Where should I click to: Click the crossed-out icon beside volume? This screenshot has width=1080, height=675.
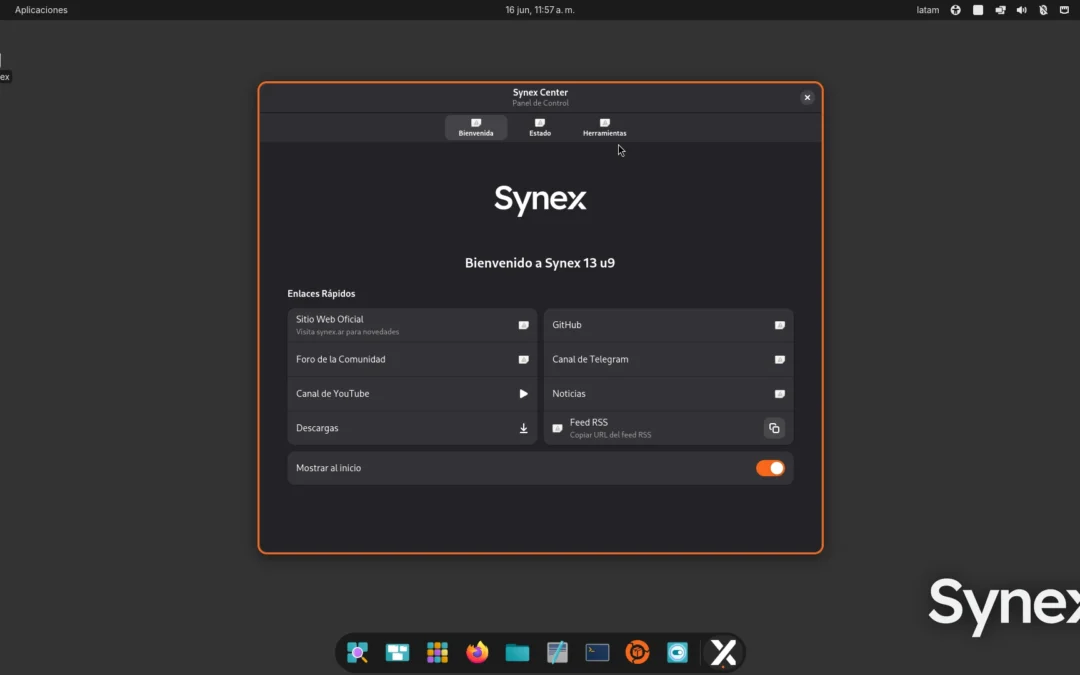pos(1043,10)
